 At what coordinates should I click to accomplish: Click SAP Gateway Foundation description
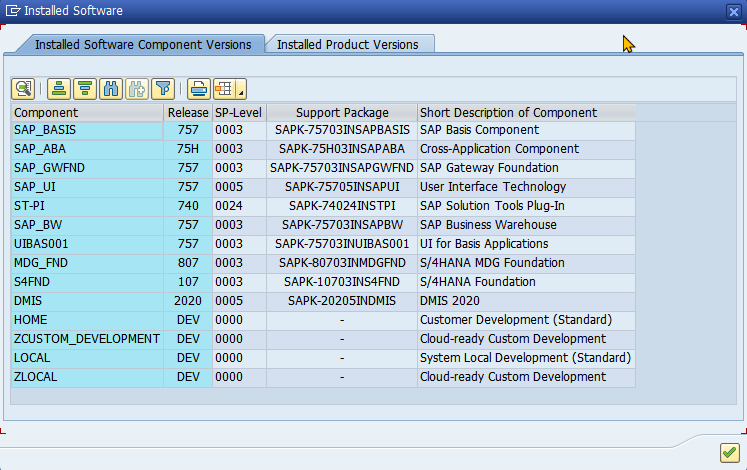(x=526, y=169)
